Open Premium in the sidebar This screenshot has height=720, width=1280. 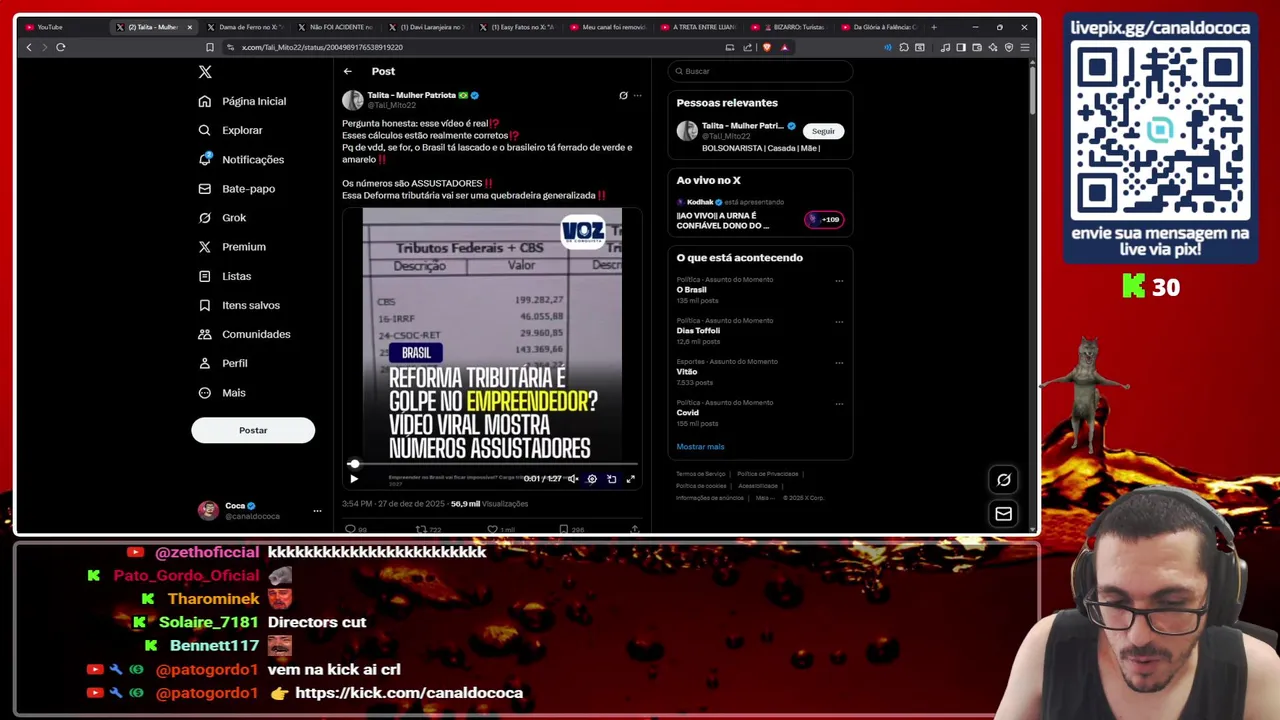232,246
